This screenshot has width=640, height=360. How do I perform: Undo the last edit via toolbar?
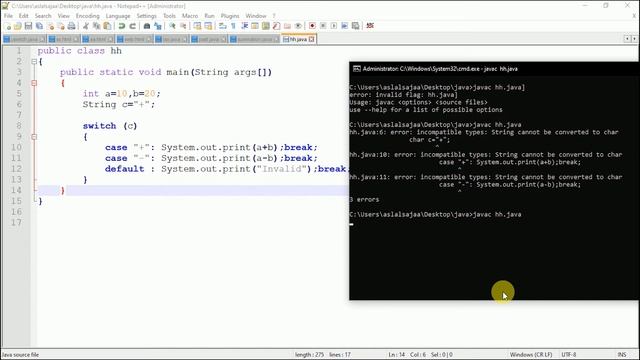coord(122,26)
